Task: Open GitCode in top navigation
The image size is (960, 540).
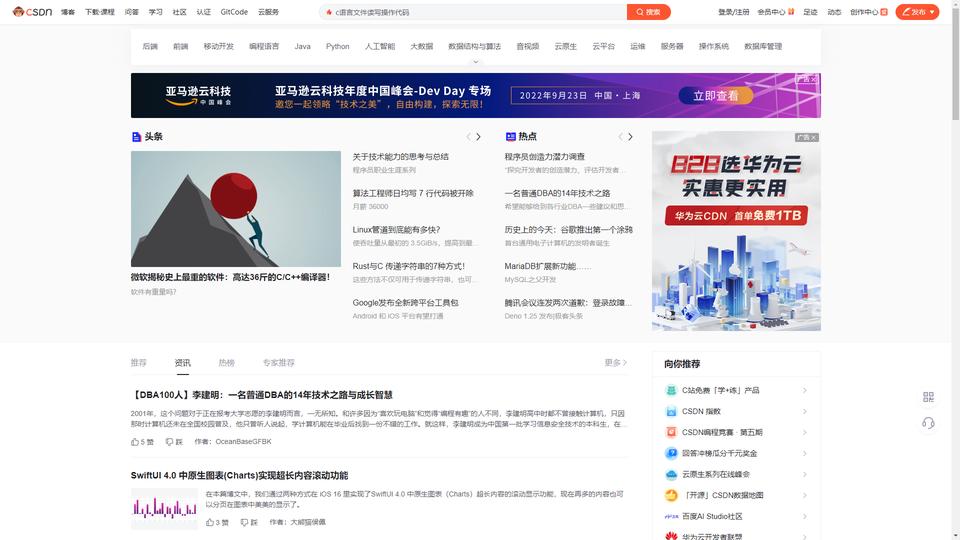Action: [234, 12]
